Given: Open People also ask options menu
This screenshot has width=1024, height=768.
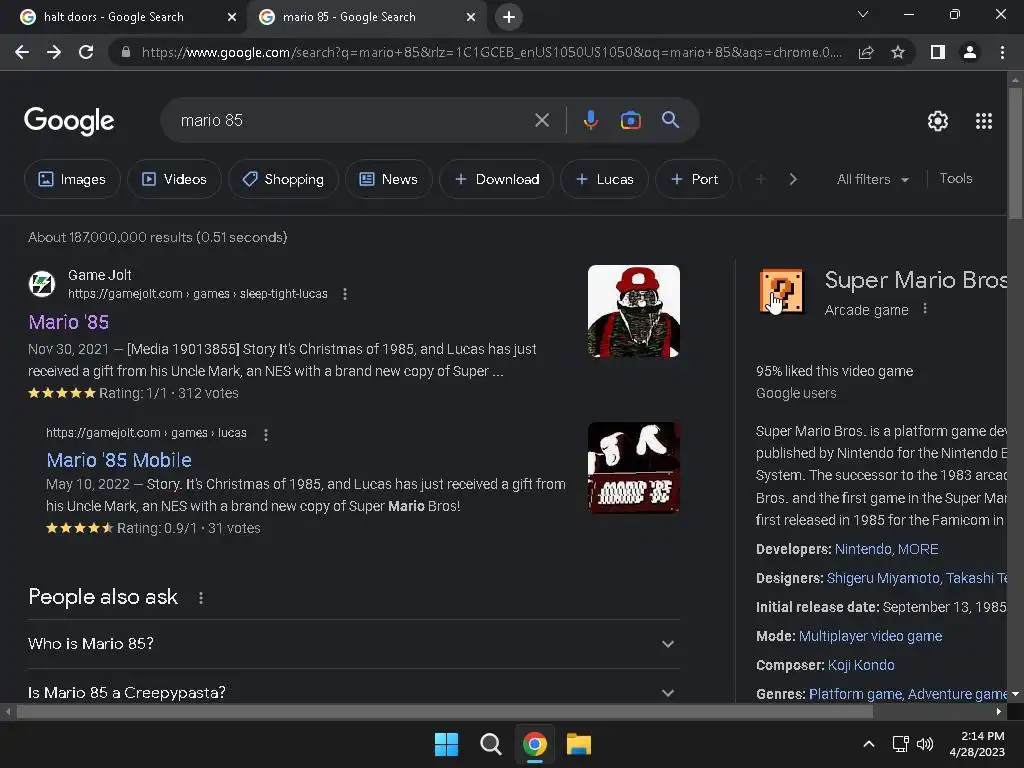Looking at the screenshot, I should (x=200, y=598).
